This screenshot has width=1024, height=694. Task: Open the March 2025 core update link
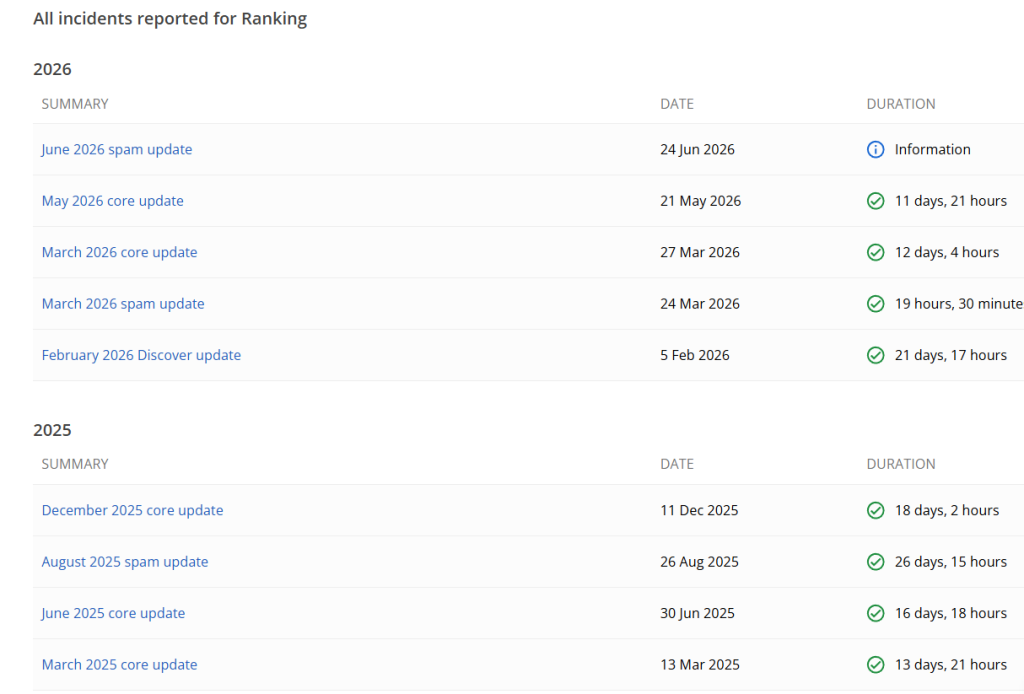[x=120, y=665]
